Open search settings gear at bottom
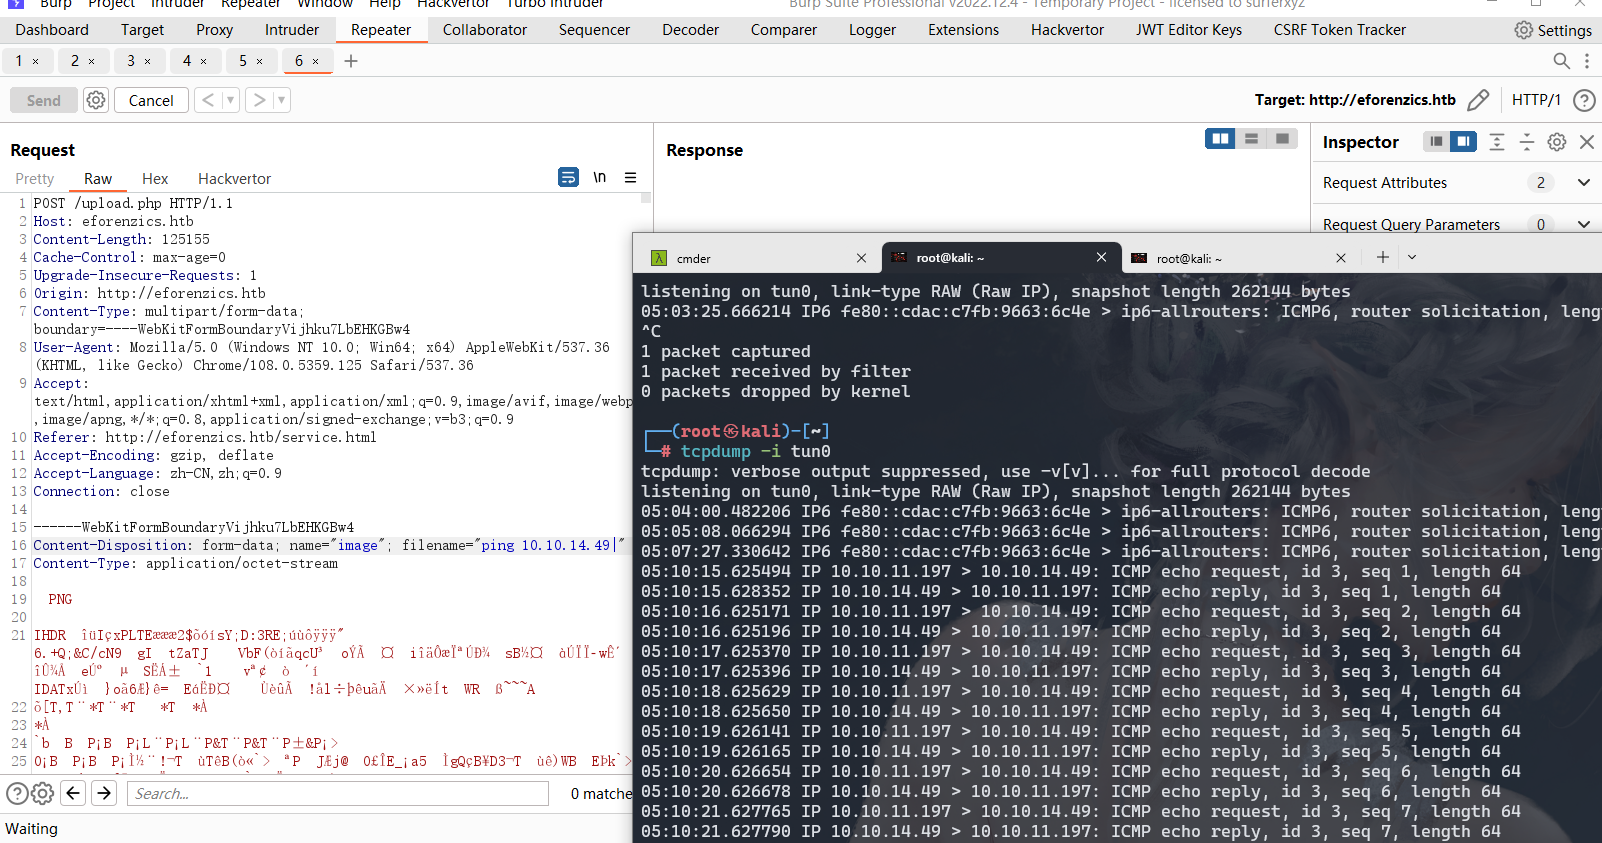This screenshot has width=1602, height=843. click(42, 794)
